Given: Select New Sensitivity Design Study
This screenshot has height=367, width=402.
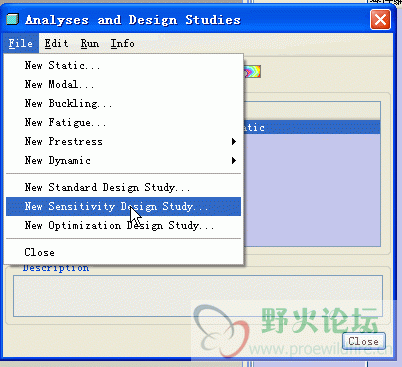Looking at the screenshot, I should [x=123, y=206].
